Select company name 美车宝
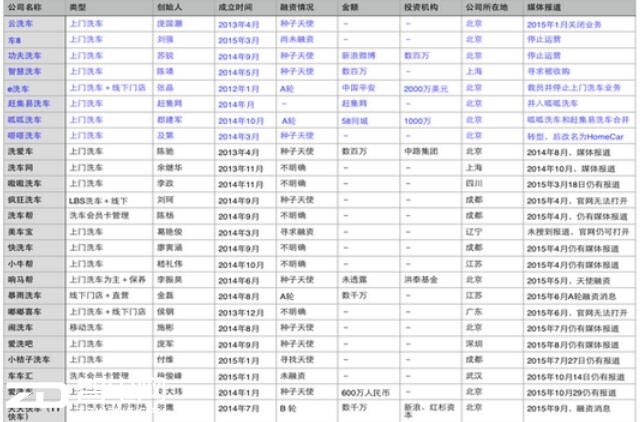 [20, 232]
